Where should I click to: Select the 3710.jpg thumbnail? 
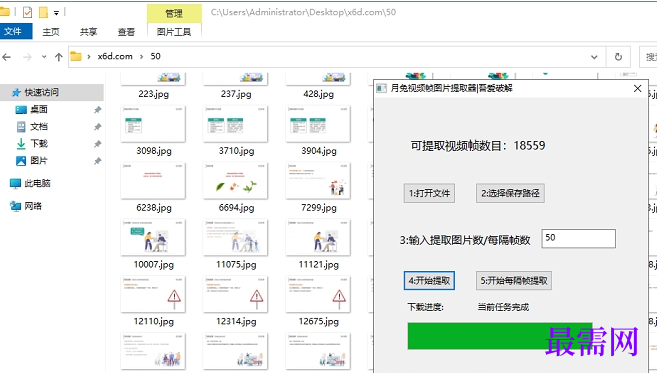coord(235,124)
